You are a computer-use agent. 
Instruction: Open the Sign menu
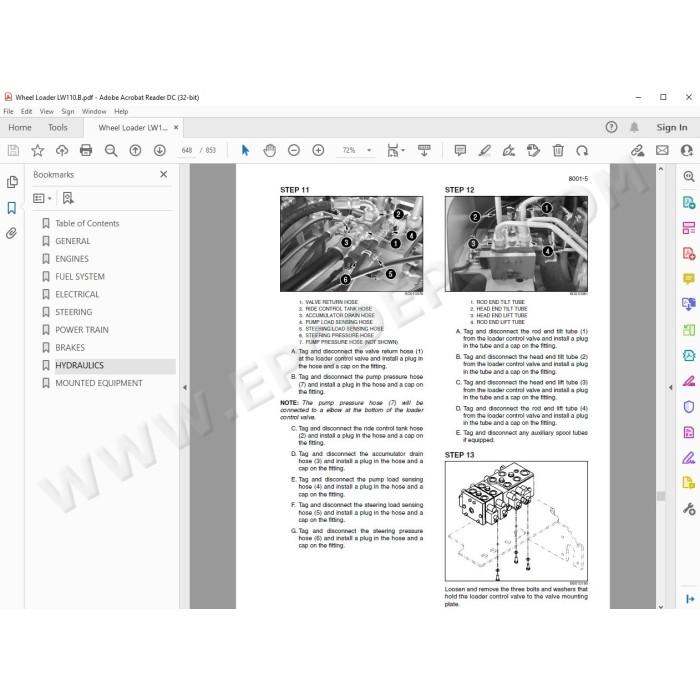click(x=68, y=112)
